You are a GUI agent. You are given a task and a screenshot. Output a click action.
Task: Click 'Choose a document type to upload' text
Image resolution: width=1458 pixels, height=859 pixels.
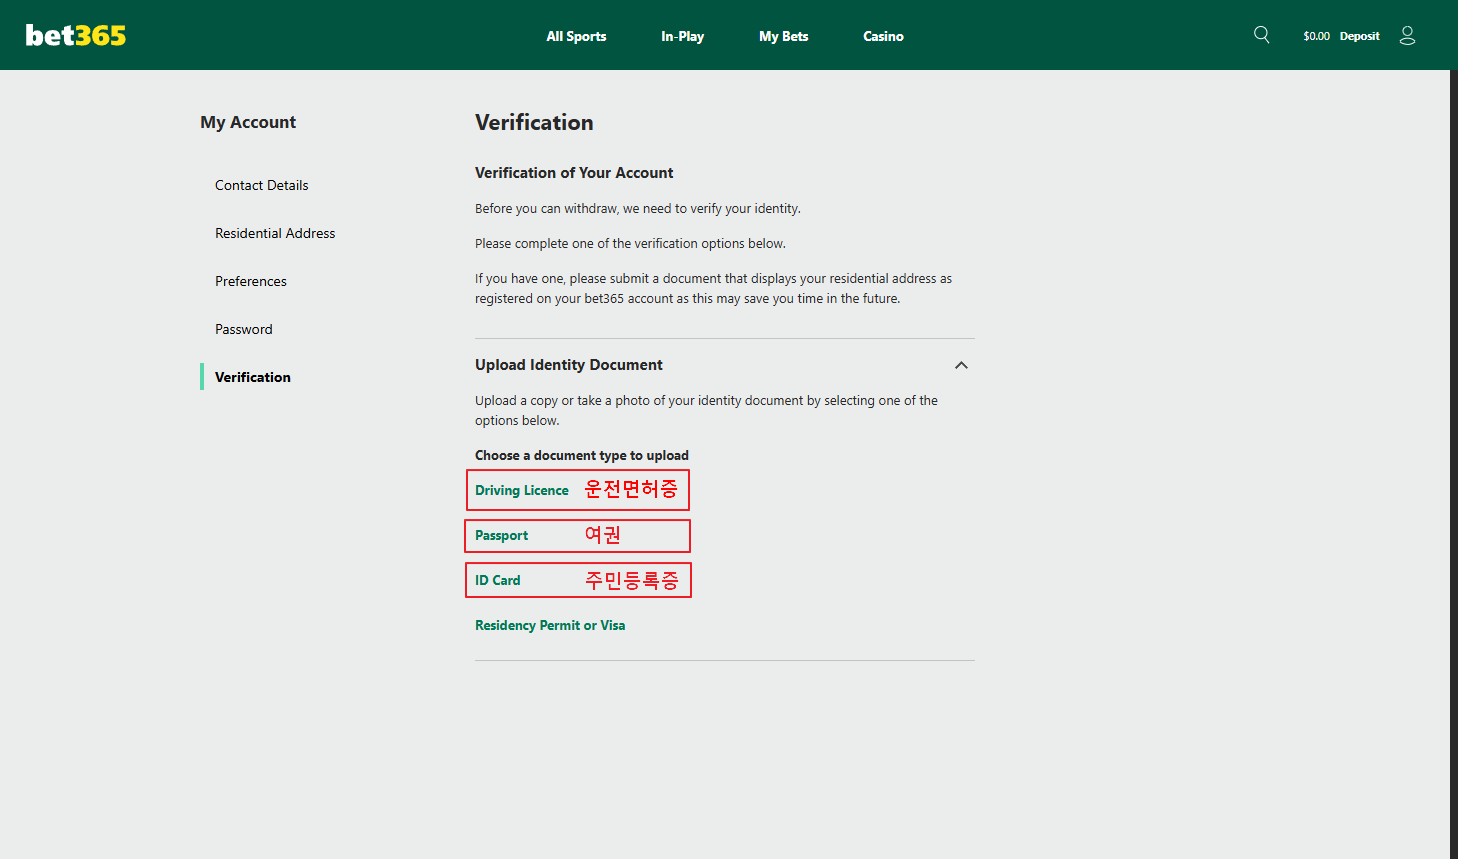click(581, 455)
